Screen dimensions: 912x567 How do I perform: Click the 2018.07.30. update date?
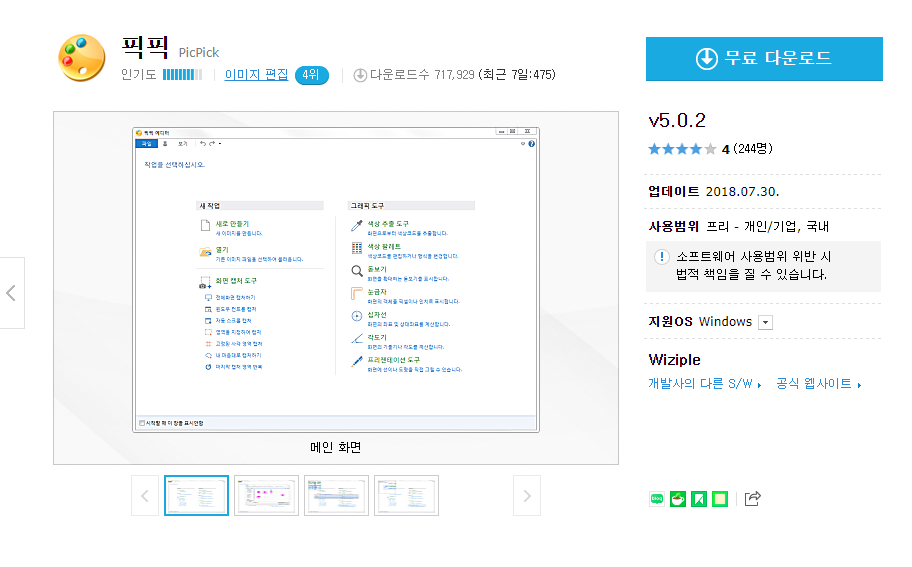[x=742, y=192]
